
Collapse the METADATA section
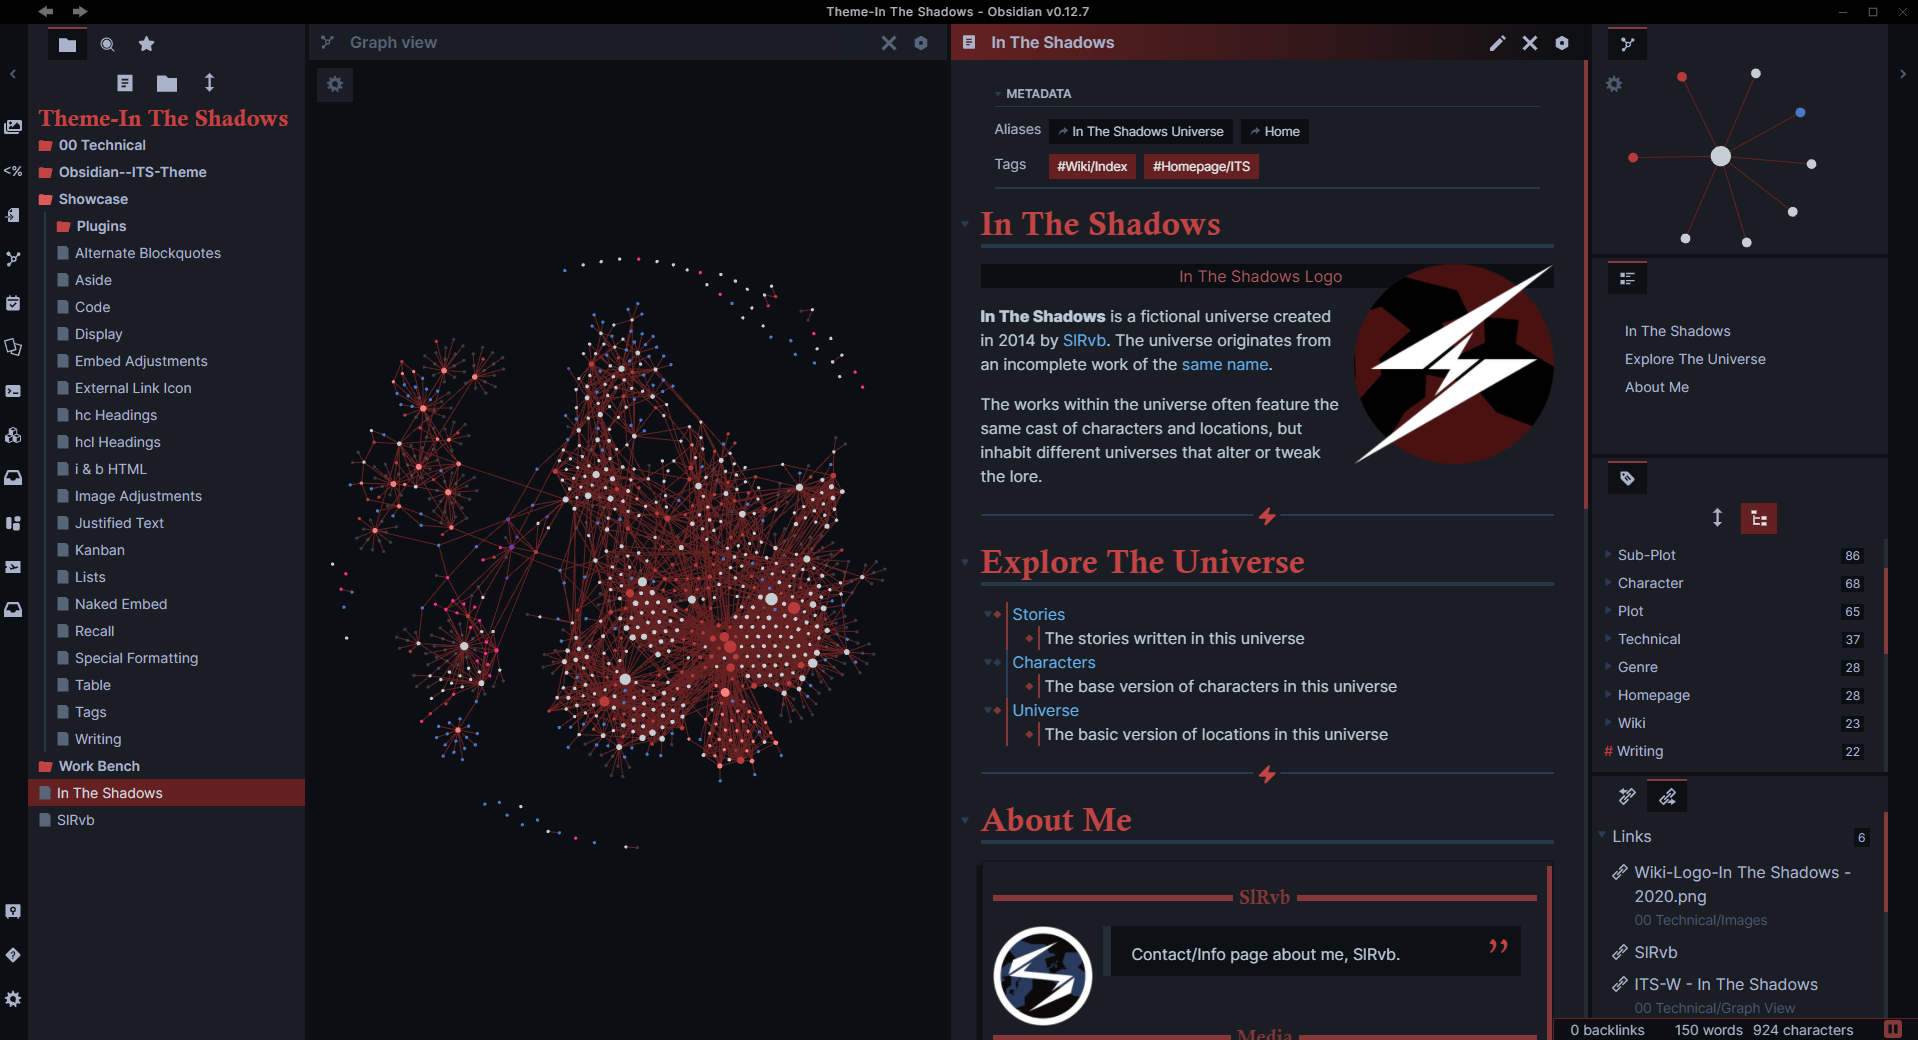pyautogui.click(x=996, y=93)
